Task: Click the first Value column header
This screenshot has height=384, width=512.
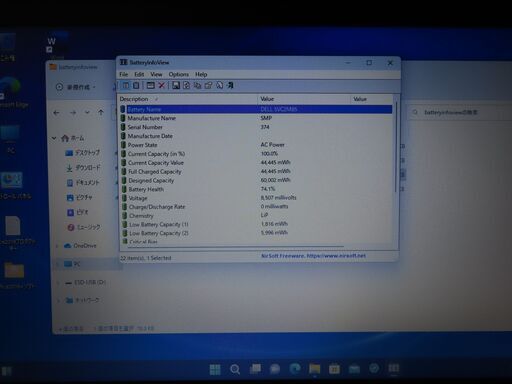Action: tap(304, 99)
